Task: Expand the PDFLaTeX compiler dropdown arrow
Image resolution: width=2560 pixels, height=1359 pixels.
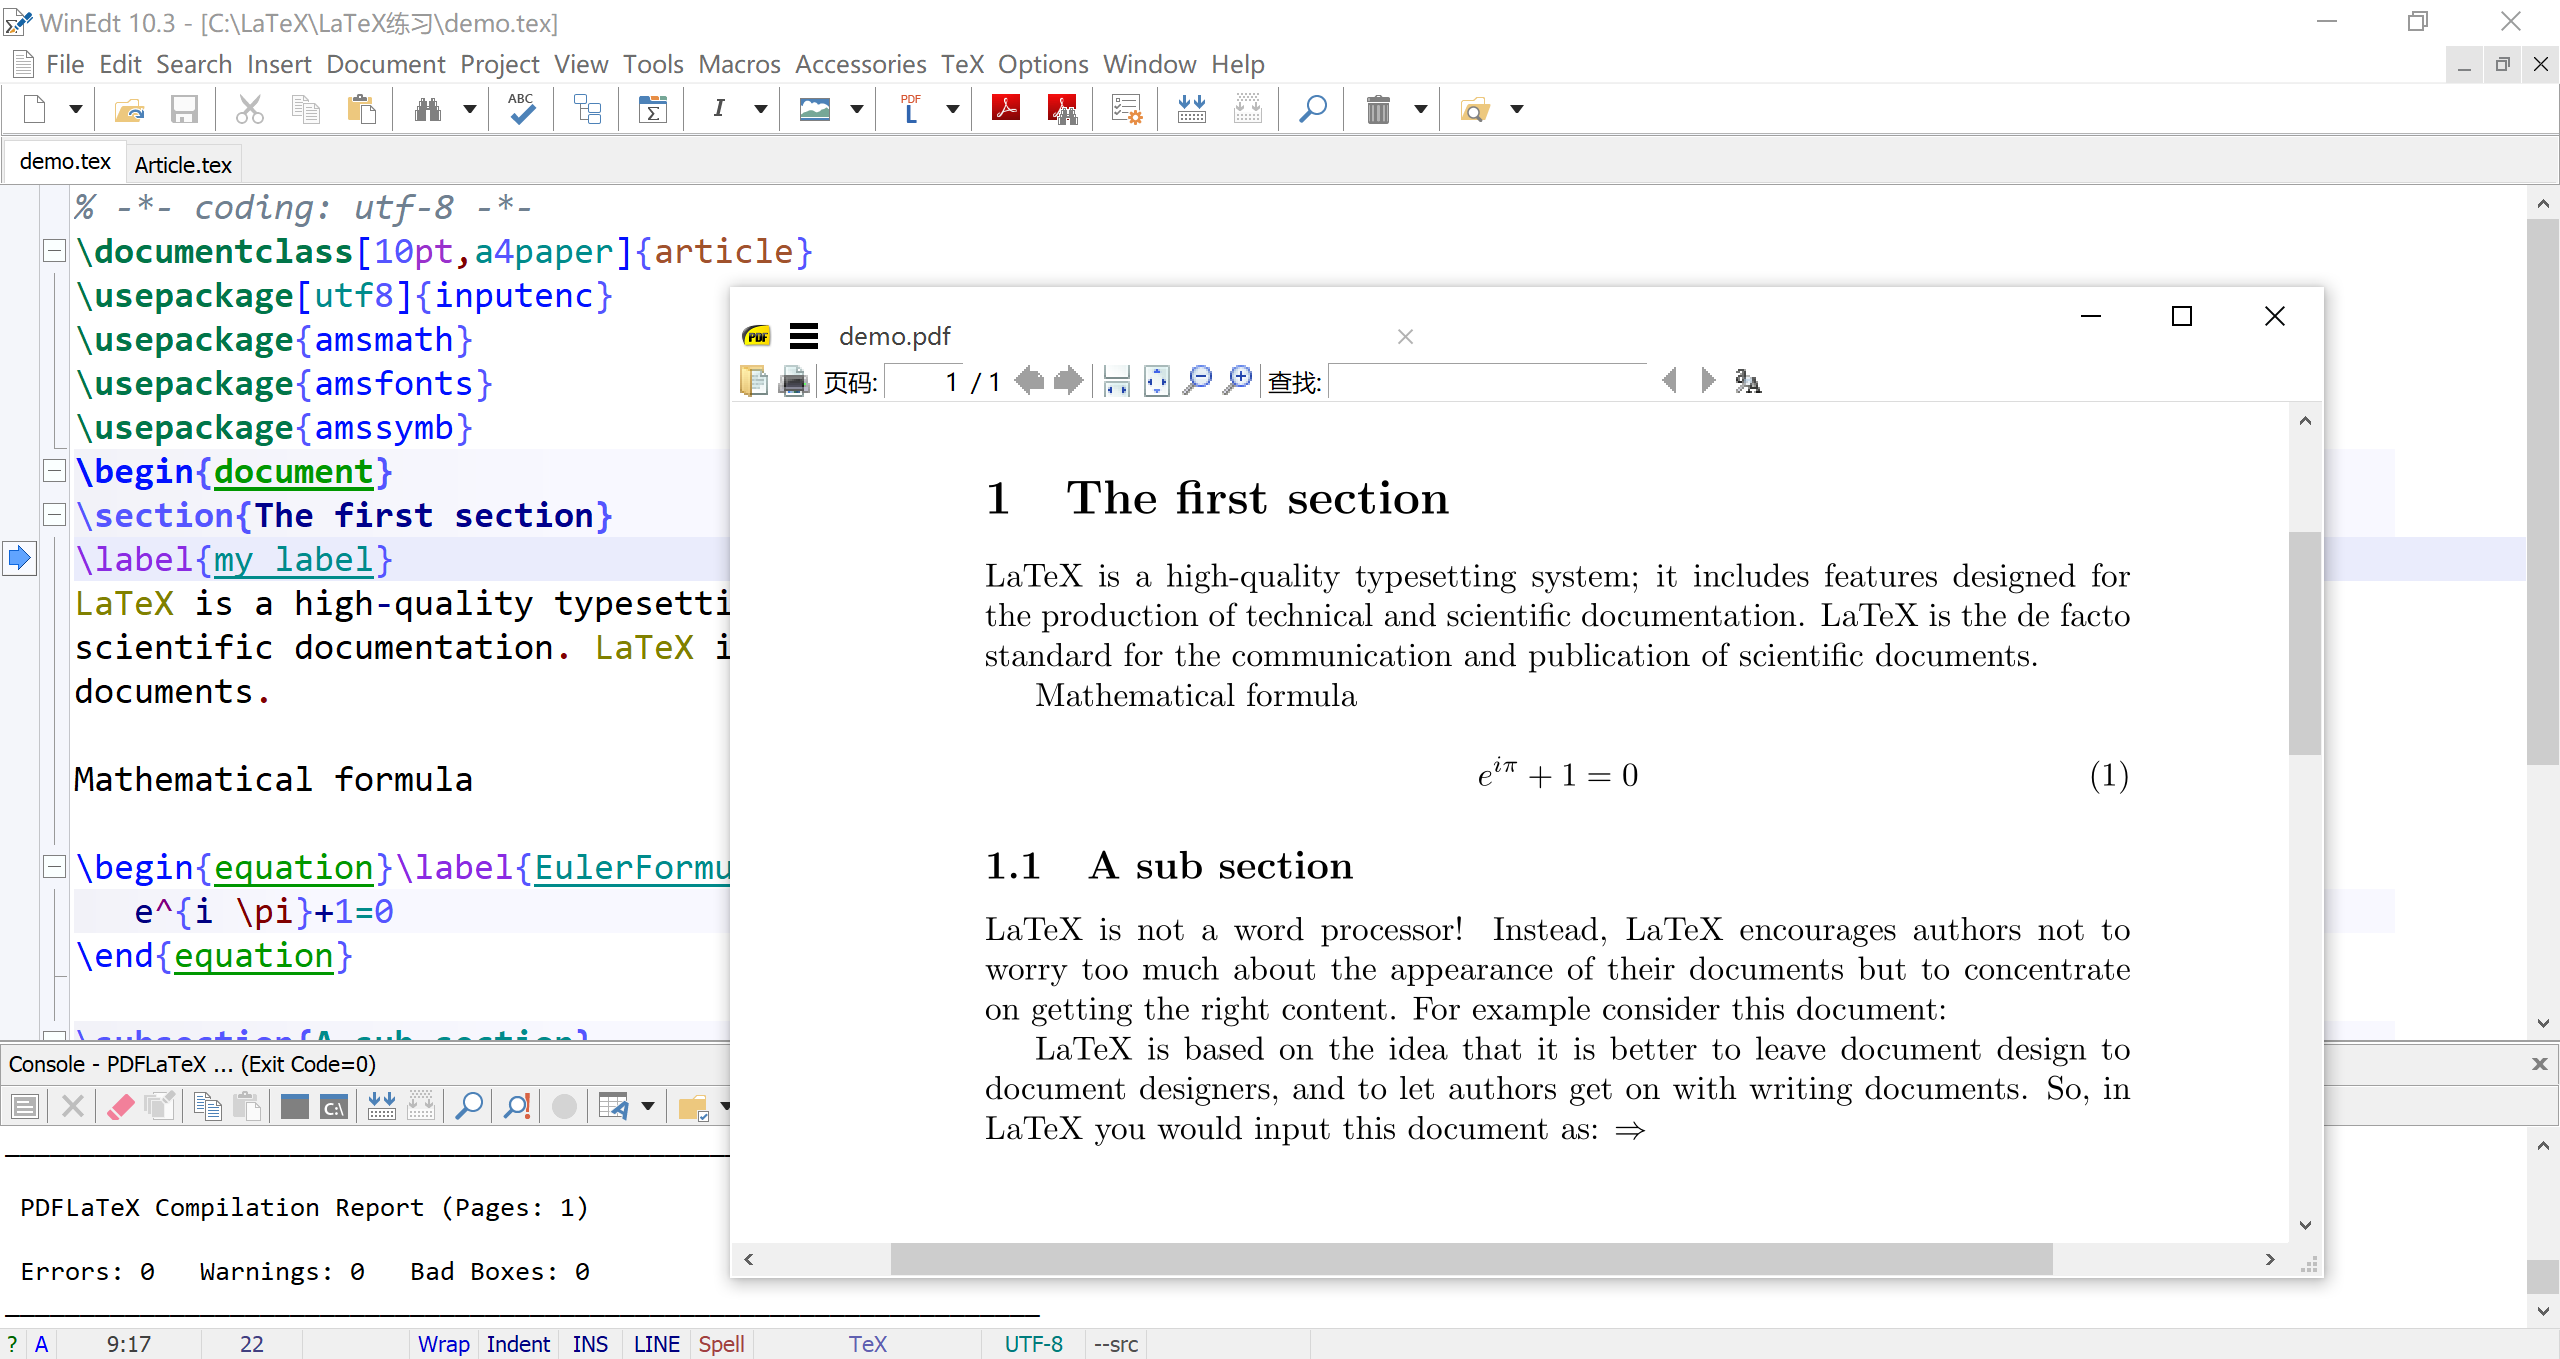Action: [x=952, y=109]
